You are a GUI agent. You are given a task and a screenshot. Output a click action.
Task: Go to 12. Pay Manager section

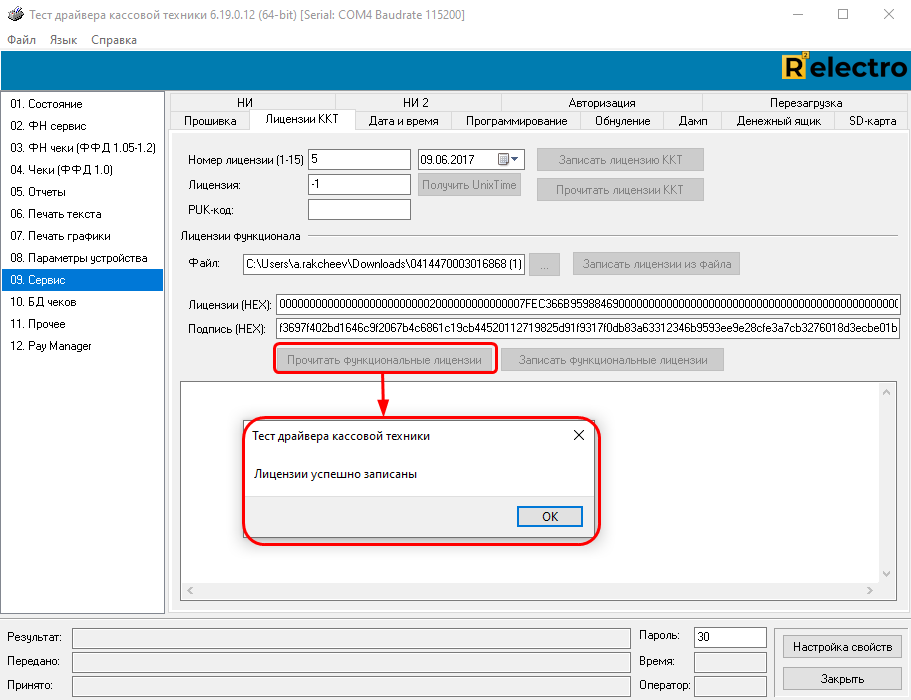coord(51,346)
